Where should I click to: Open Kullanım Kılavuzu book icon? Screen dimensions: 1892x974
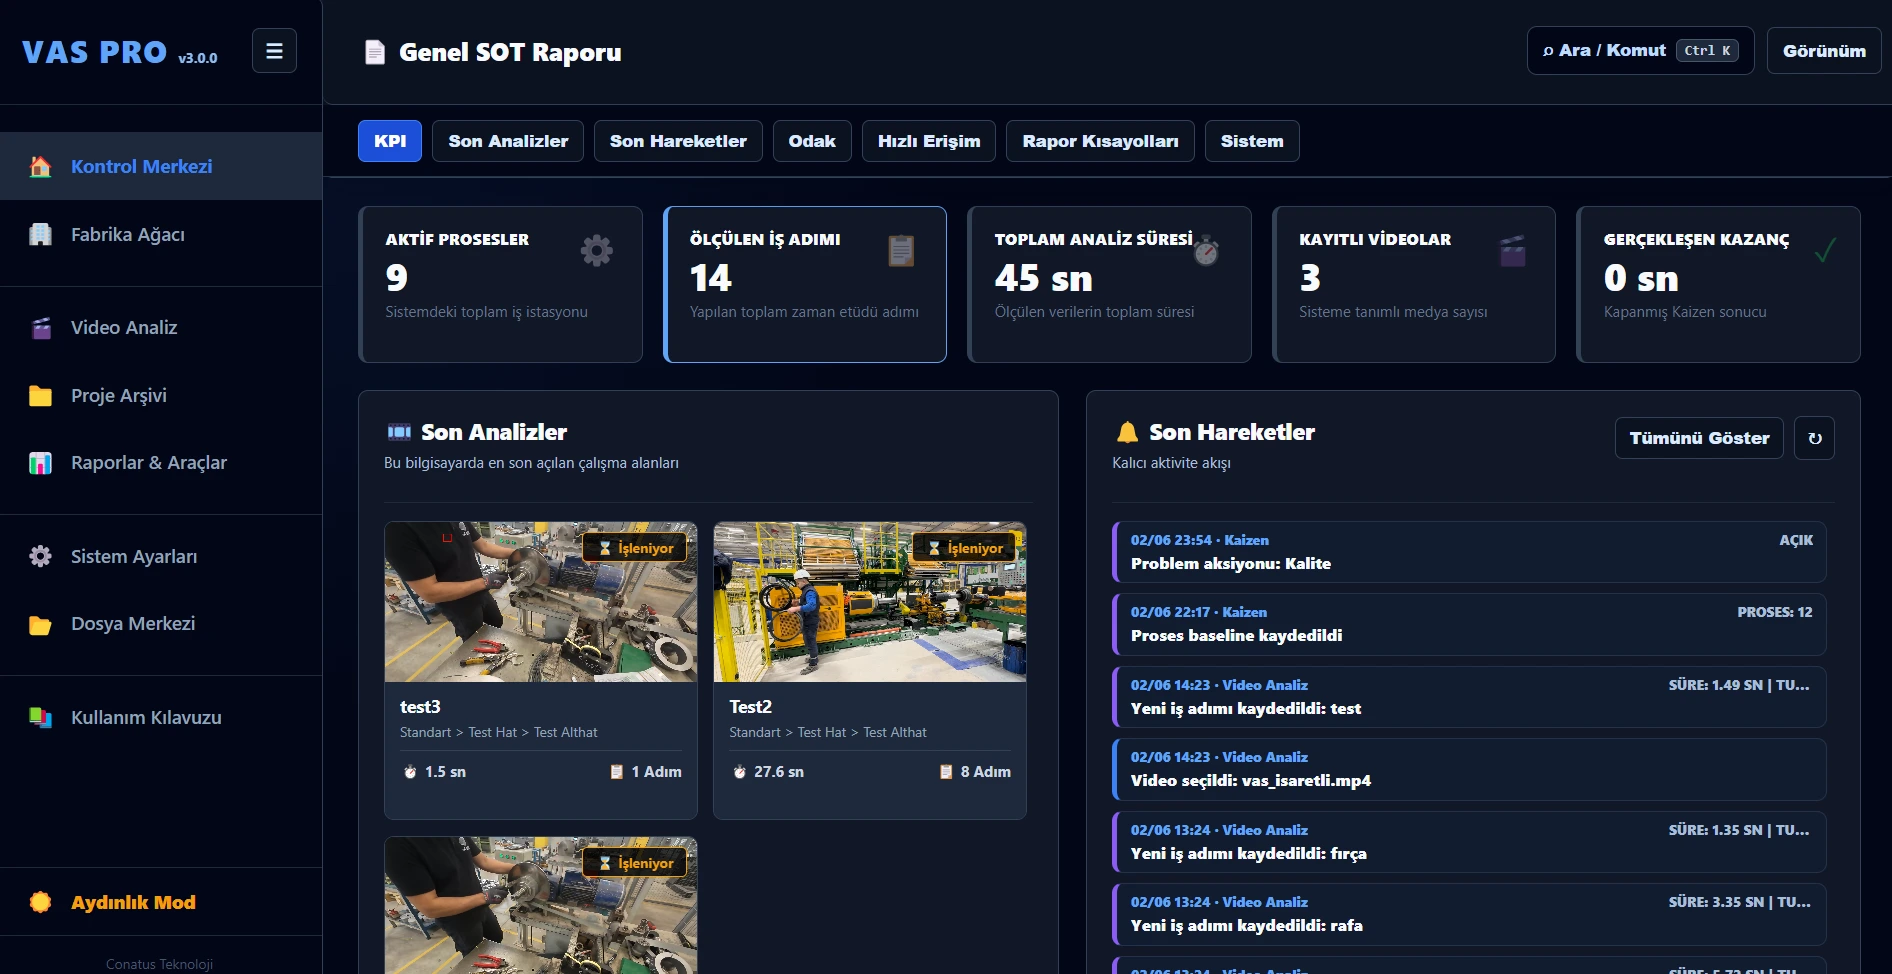pyautogui.click(x=40, y=717)
